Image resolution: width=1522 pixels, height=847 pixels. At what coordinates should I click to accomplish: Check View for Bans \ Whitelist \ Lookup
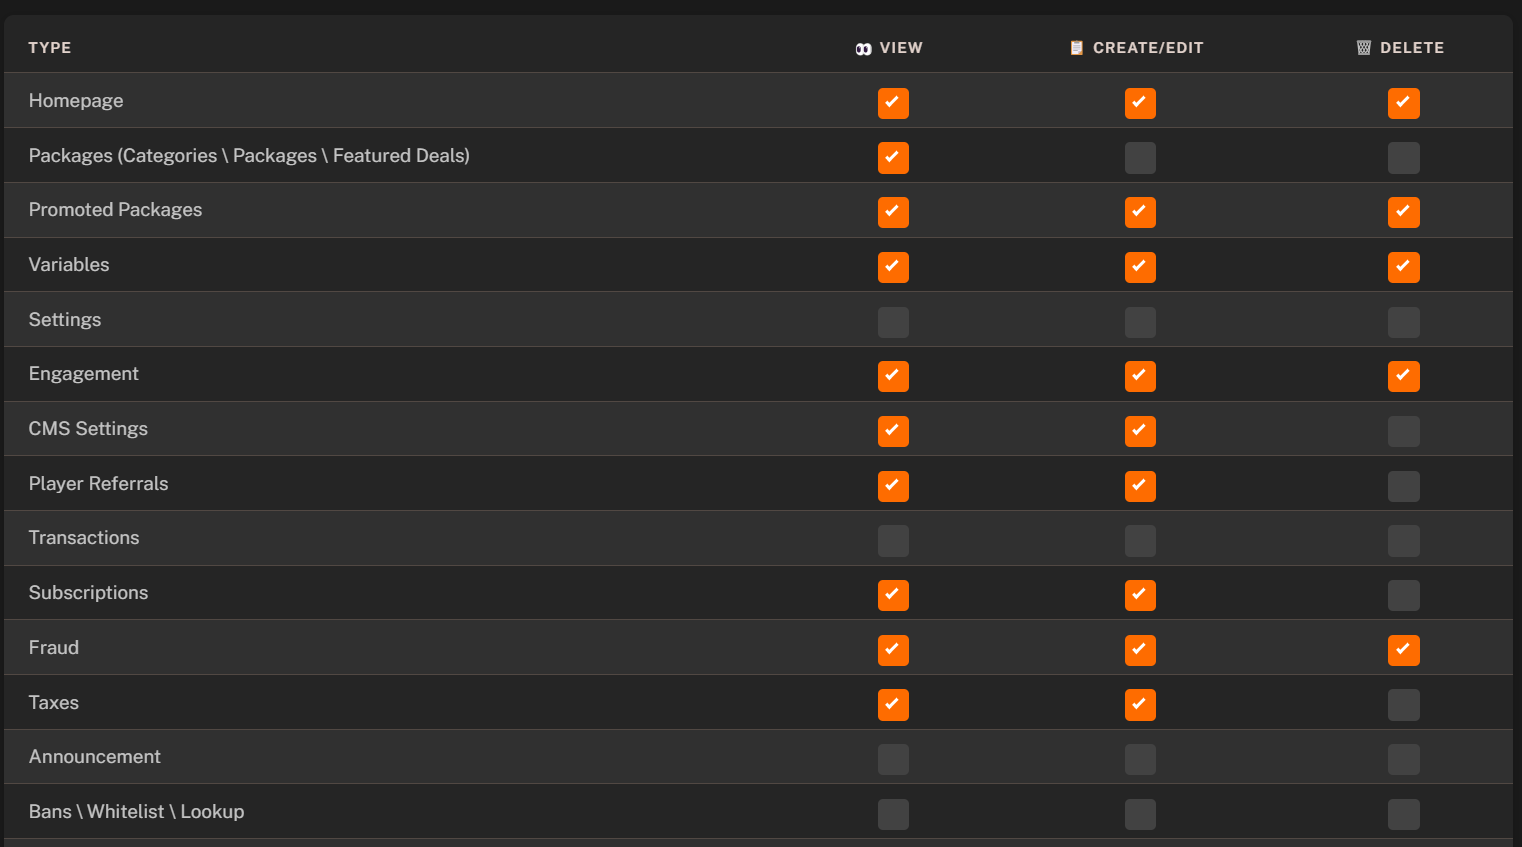893,814
